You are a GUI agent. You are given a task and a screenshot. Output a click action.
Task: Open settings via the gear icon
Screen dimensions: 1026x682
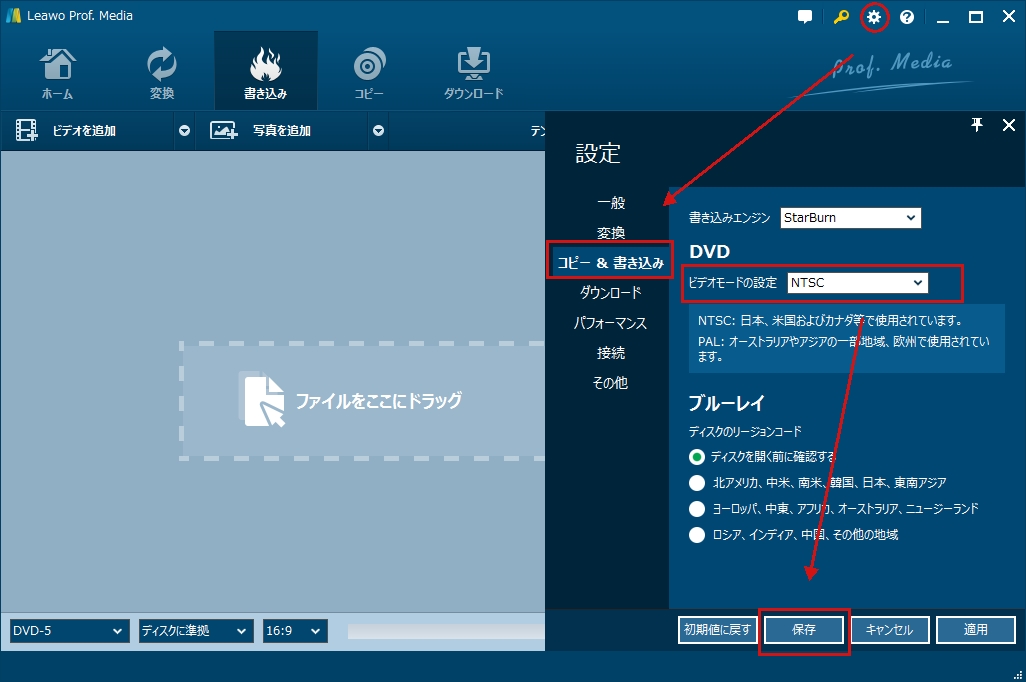point(874,17)
